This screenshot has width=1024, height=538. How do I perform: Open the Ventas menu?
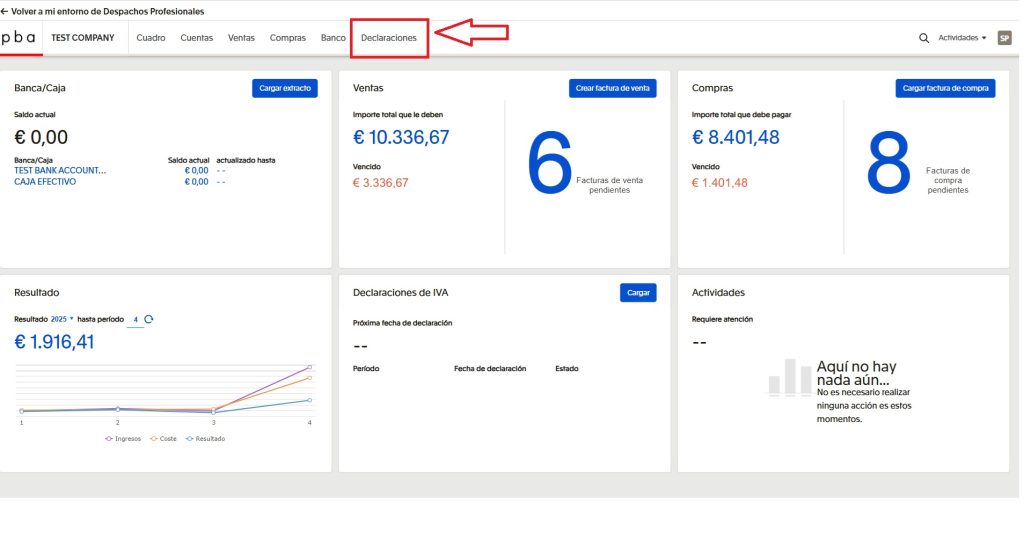coord(241,38)
